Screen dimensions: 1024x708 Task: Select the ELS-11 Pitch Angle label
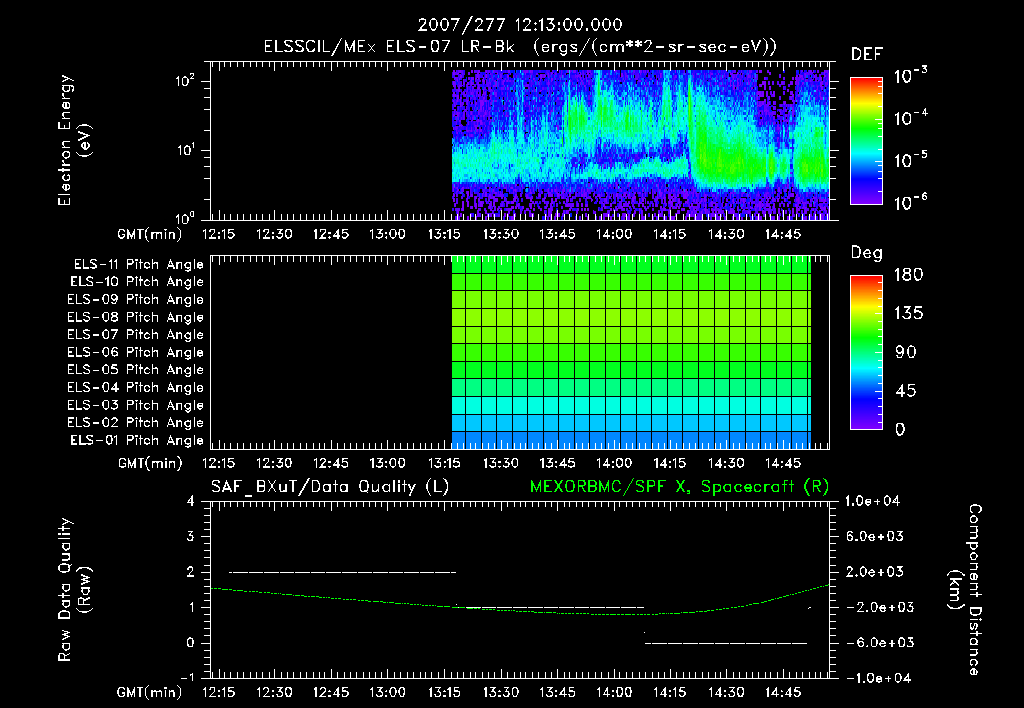(138, 265)
